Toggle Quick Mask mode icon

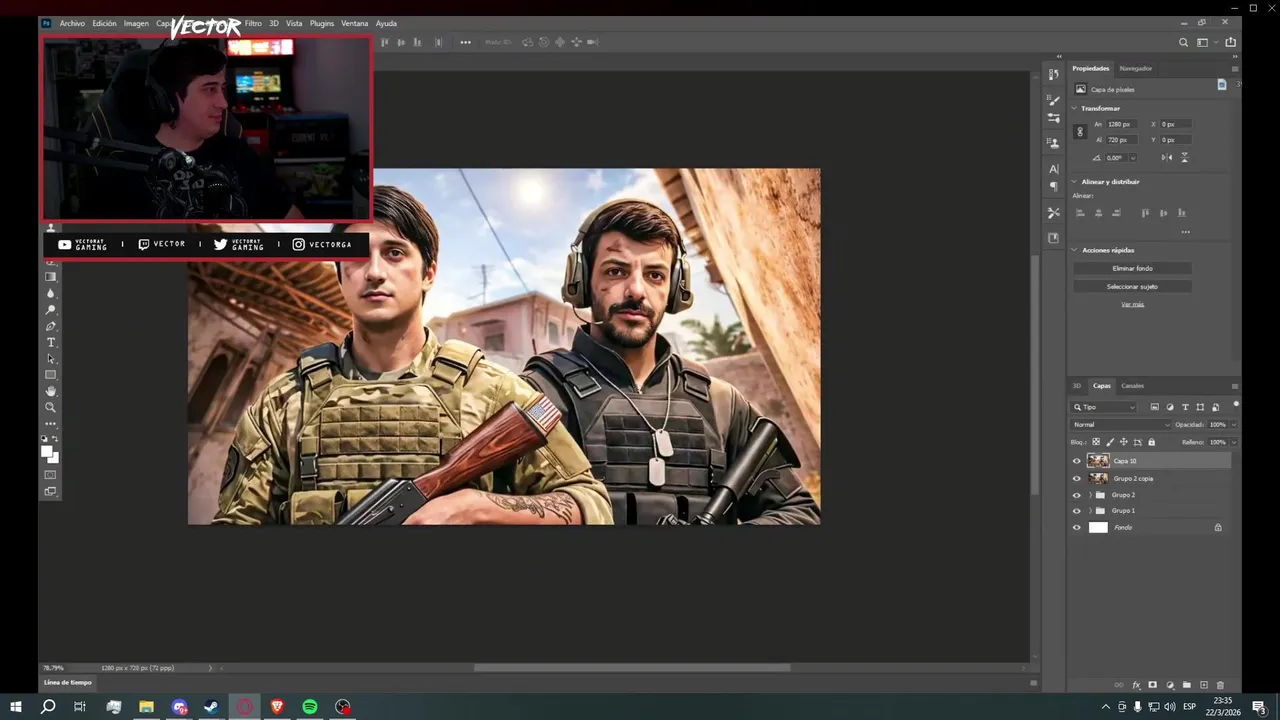(x=50, y=475)
